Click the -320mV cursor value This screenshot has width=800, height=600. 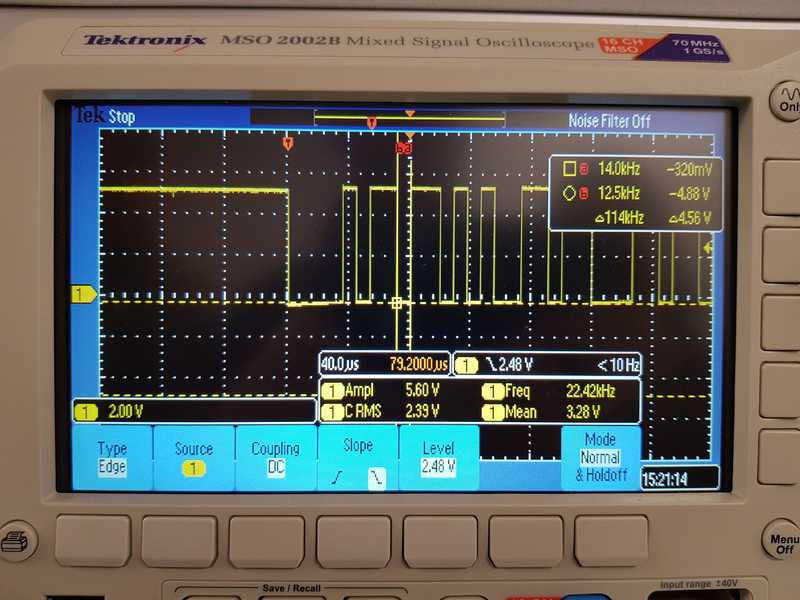click(689, 169)
